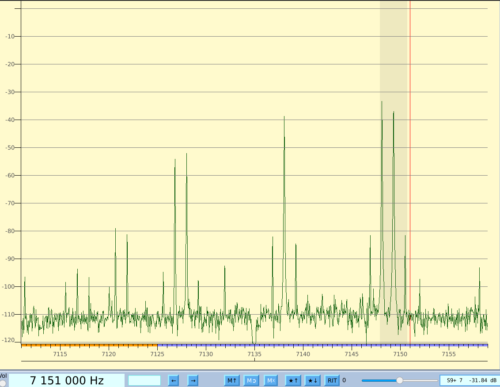Screen dimensions: 500x387
Task: Click the slider handle beside RIT
Action: 399,380
